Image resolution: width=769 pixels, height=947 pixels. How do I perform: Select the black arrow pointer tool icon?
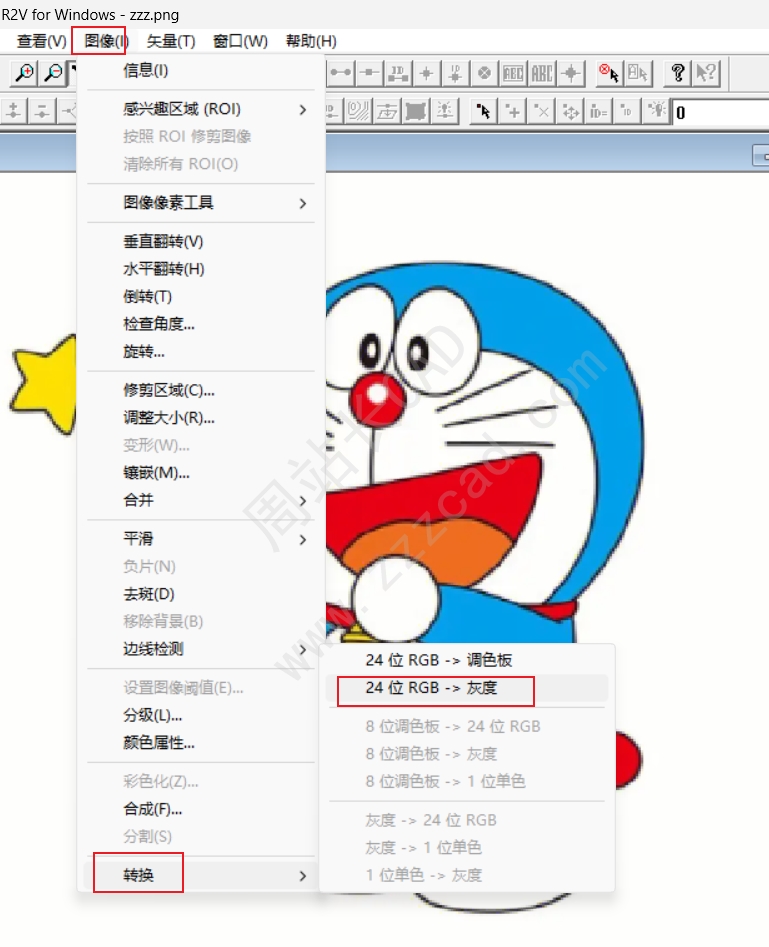484,111
